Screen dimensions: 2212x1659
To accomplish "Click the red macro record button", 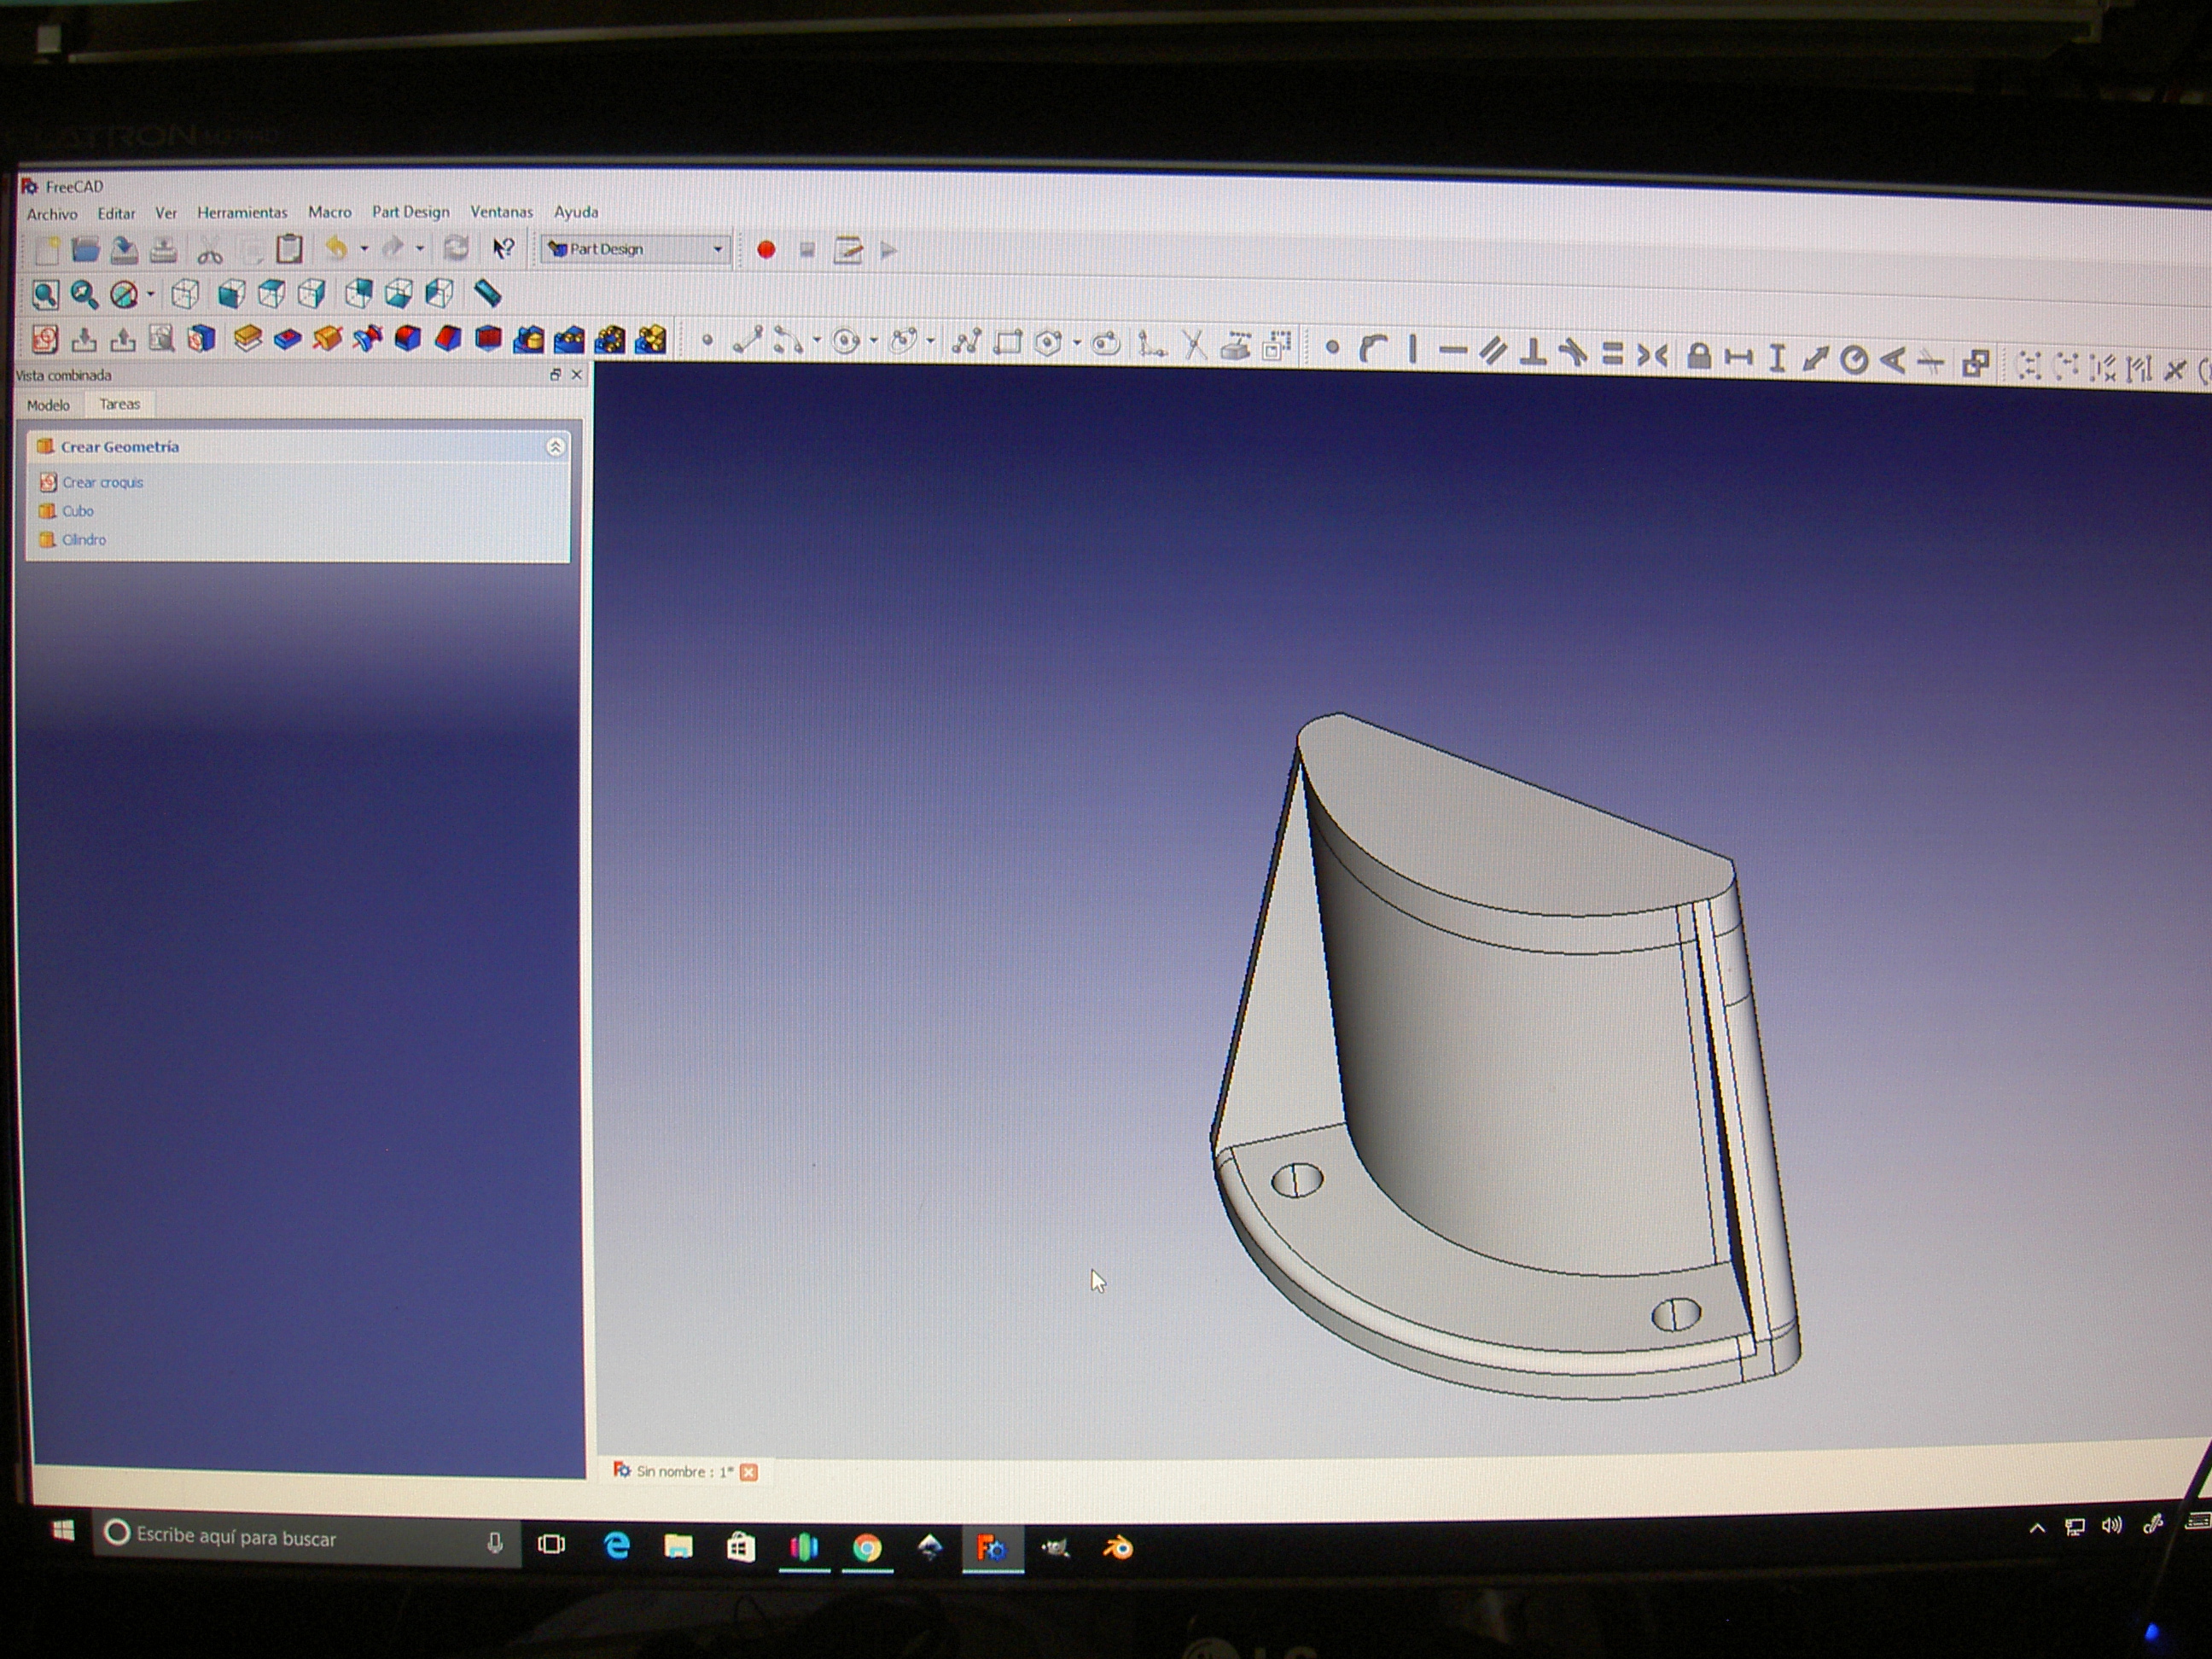I will pyautogui.click(x=766, y=250).
